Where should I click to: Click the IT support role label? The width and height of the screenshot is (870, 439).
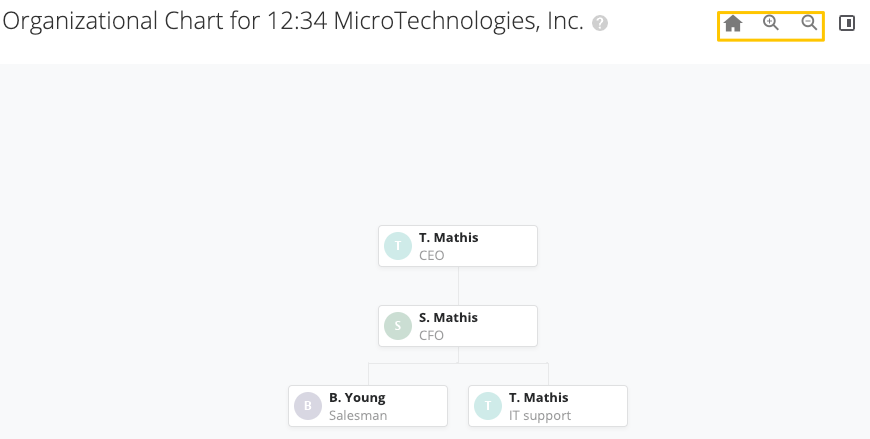540,415
